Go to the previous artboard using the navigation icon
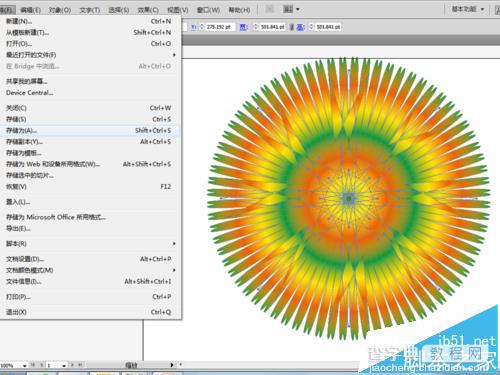 click(x=41, y=365)
